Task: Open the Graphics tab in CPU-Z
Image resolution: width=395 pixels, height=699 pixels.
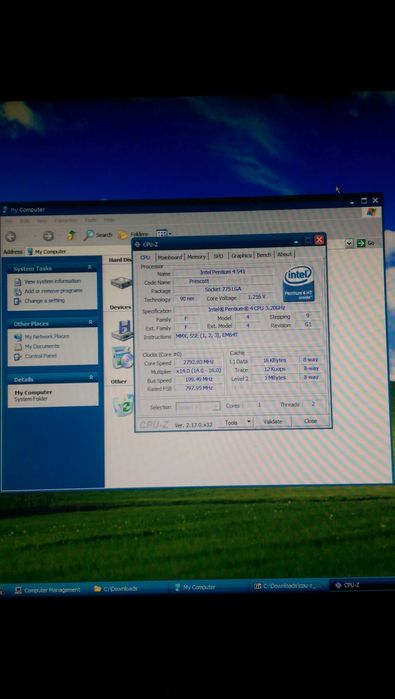Action: (241, 256)
